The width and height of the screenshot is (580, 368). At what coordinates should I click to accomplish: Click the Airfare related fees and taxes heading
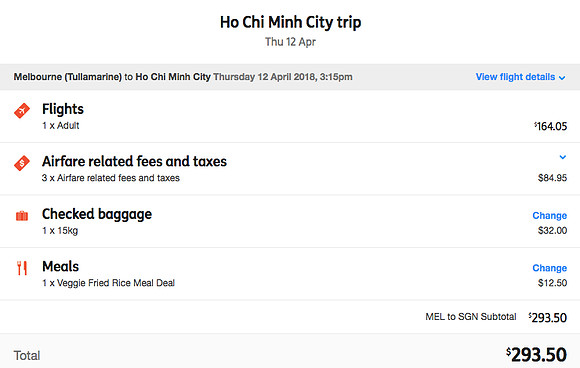(x=134, y=162)
